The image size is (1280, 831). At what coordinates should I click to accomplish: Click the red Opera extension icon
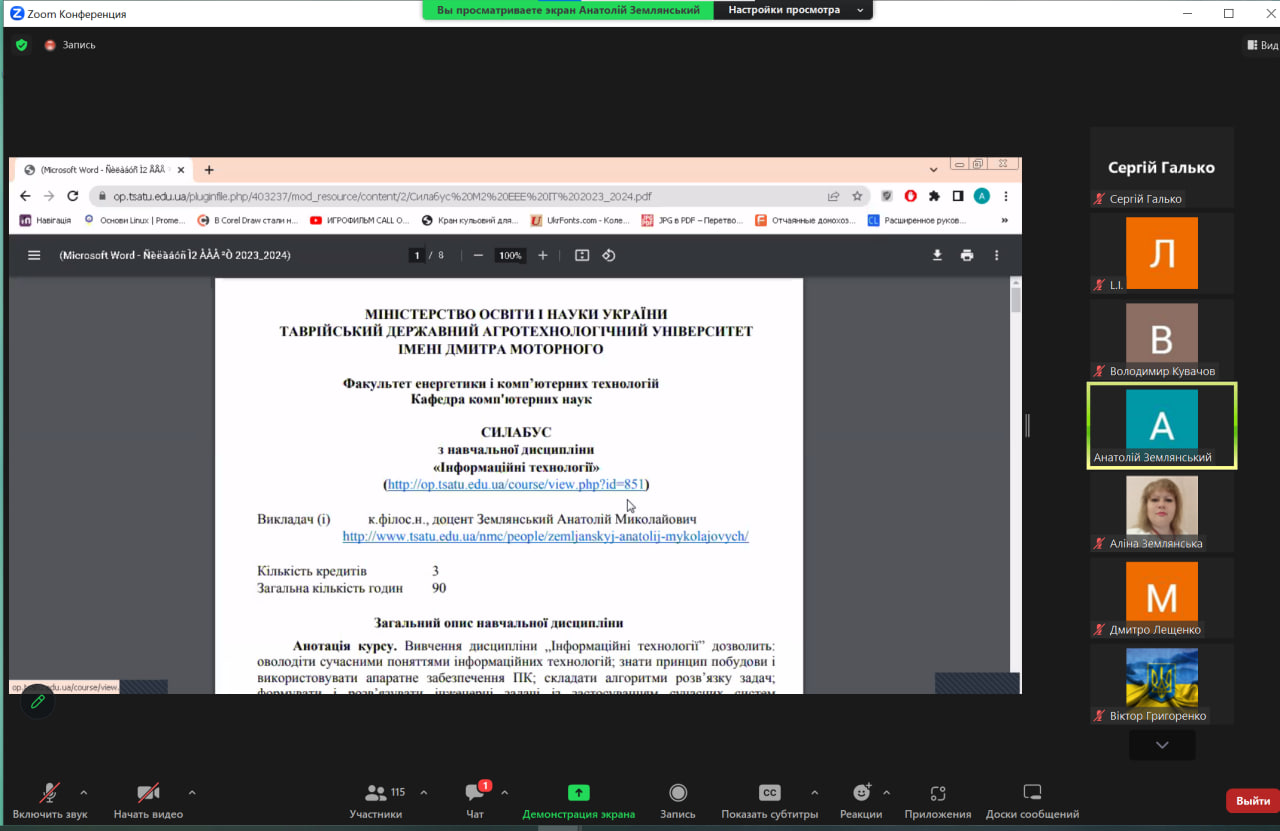(910, 196)
